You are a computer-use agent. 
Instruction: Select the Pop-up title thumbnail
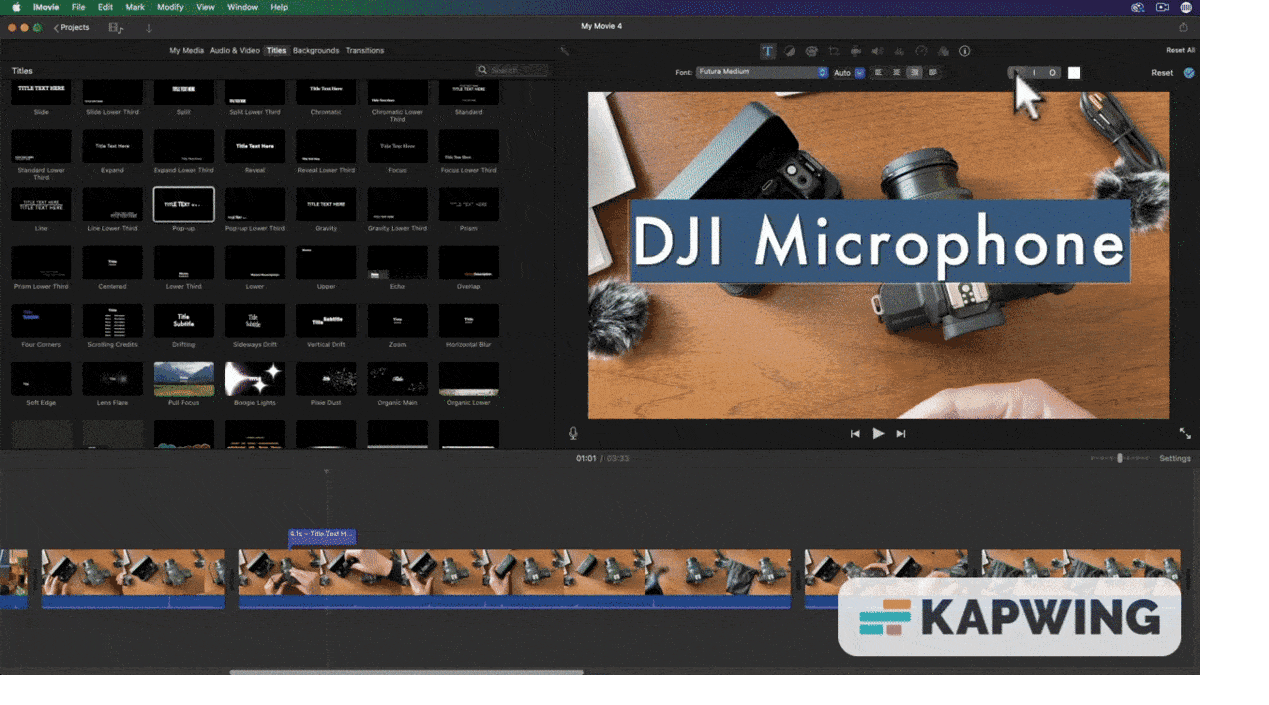[183, 204]
